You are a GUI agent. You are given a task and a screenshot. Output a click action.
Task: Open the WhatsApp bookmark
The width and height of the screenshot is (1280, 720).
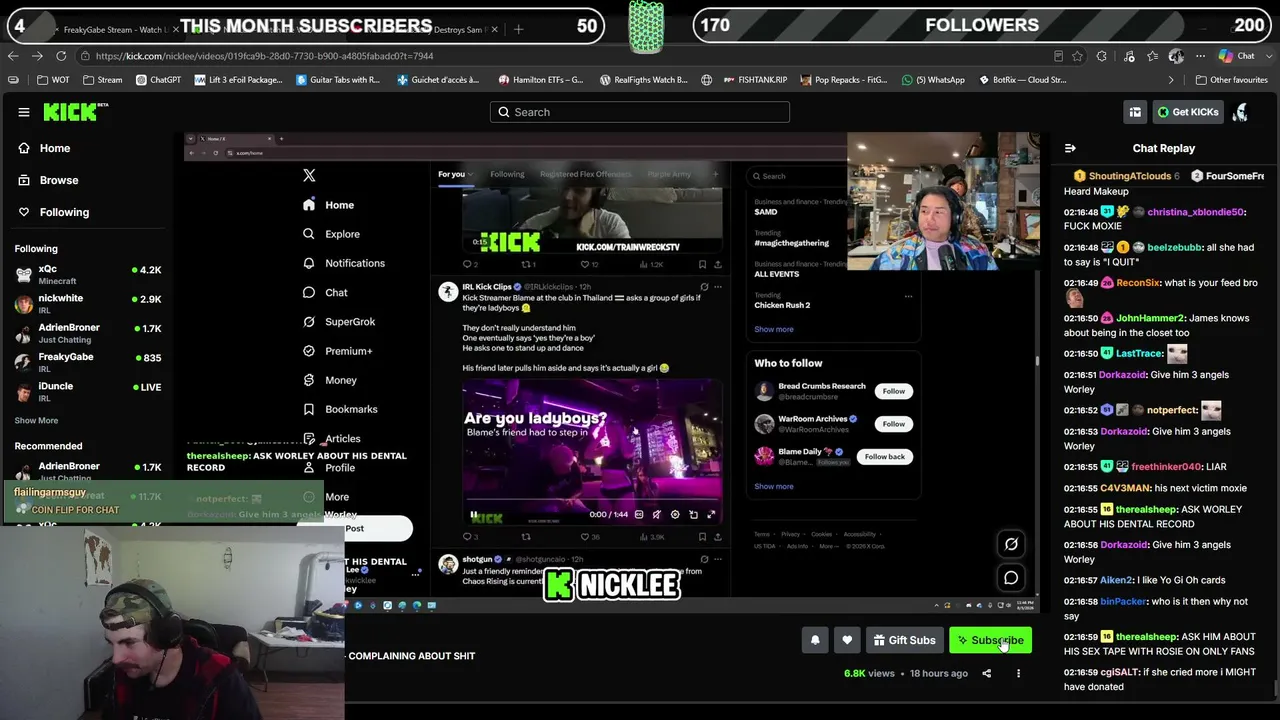click(x=933, y=80)
